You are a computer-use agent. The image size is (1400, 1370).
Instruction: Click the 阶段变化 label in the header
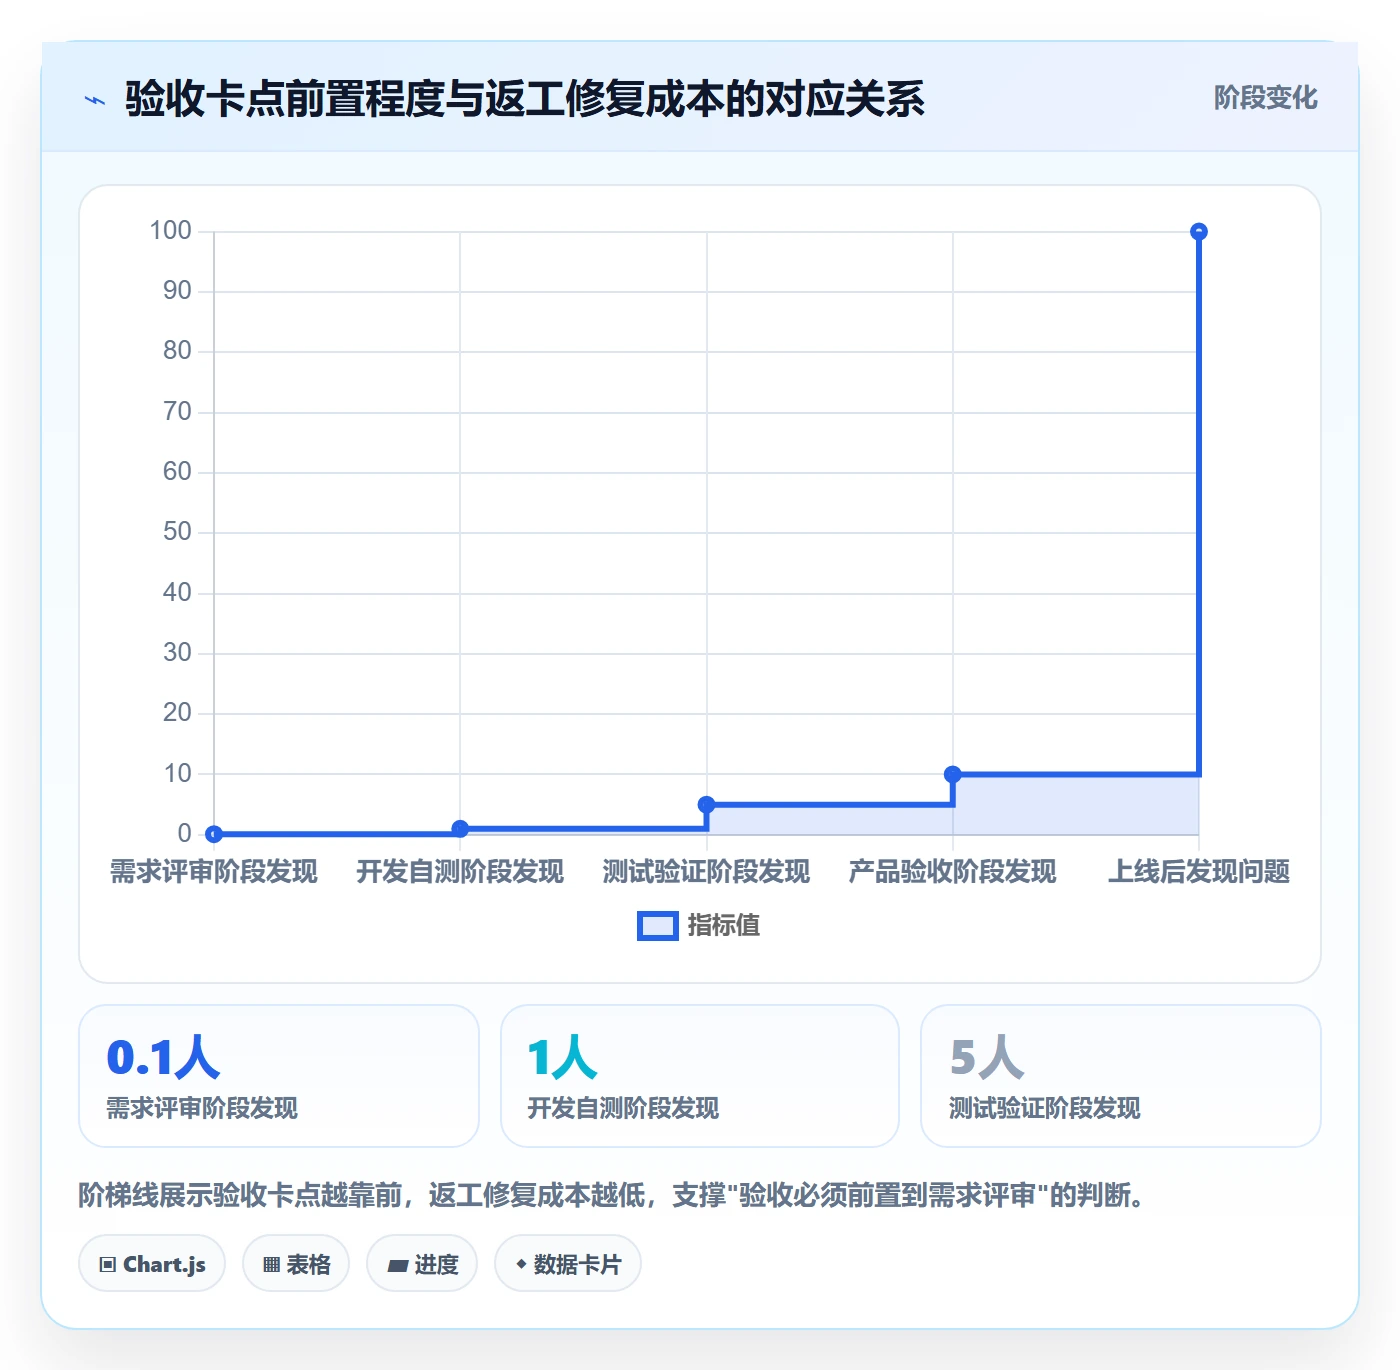click(x=1265, y=98)
